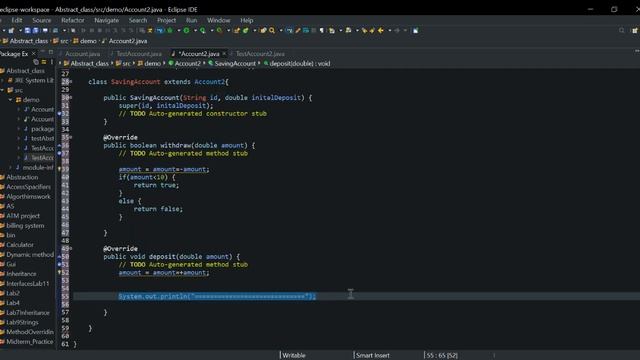
Task: Open the Source menu
Action: (x=42, y=20)
